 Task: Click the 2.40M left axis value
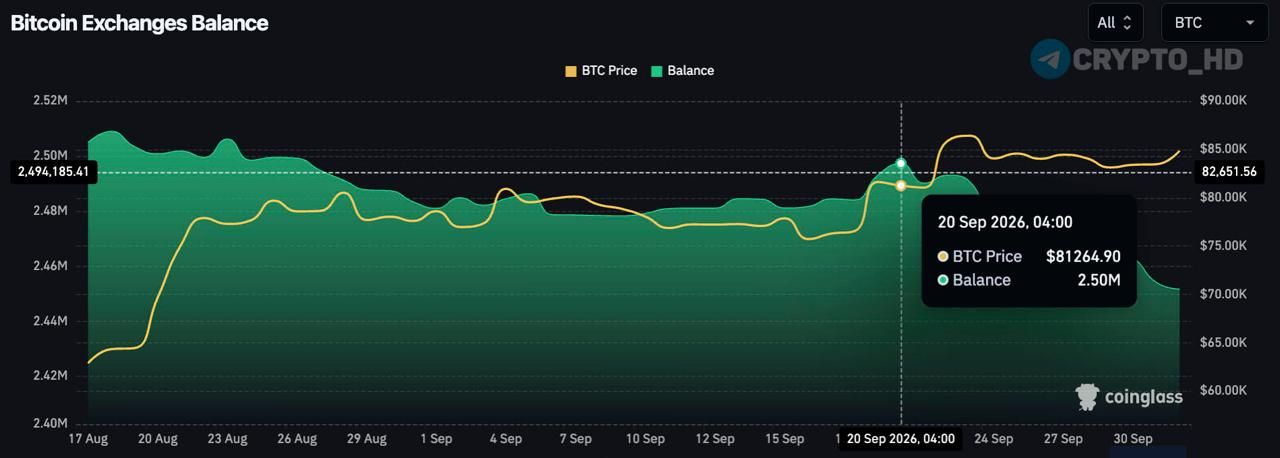click(x=50, y=423)
